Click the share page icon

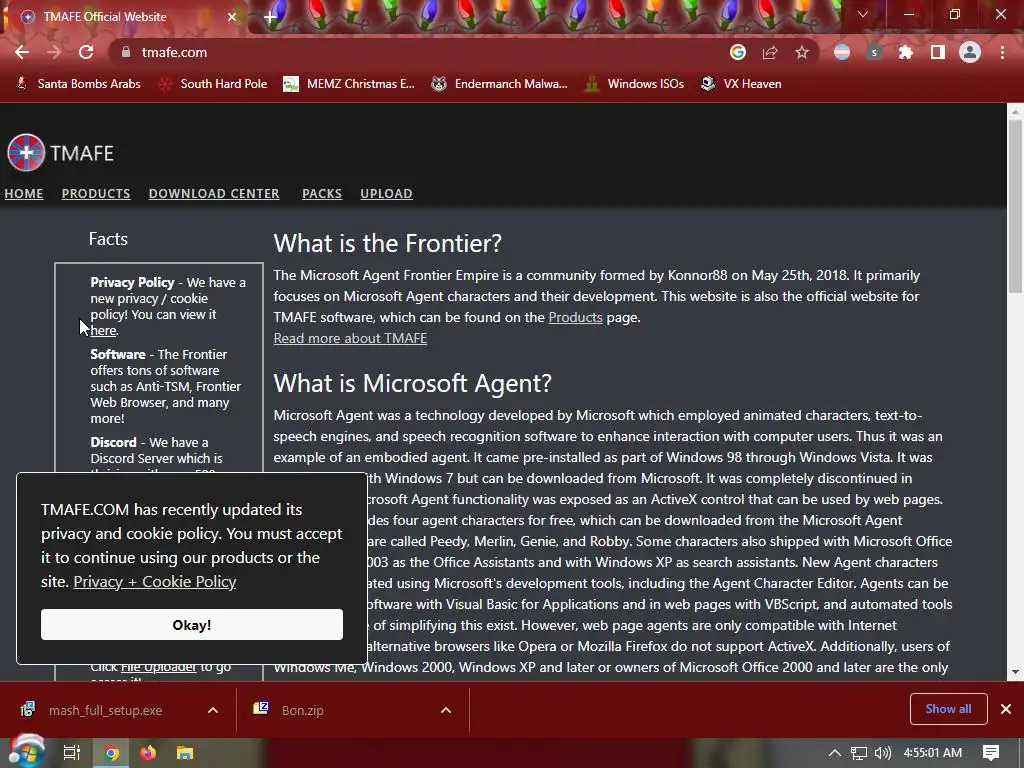pos(770,52)
